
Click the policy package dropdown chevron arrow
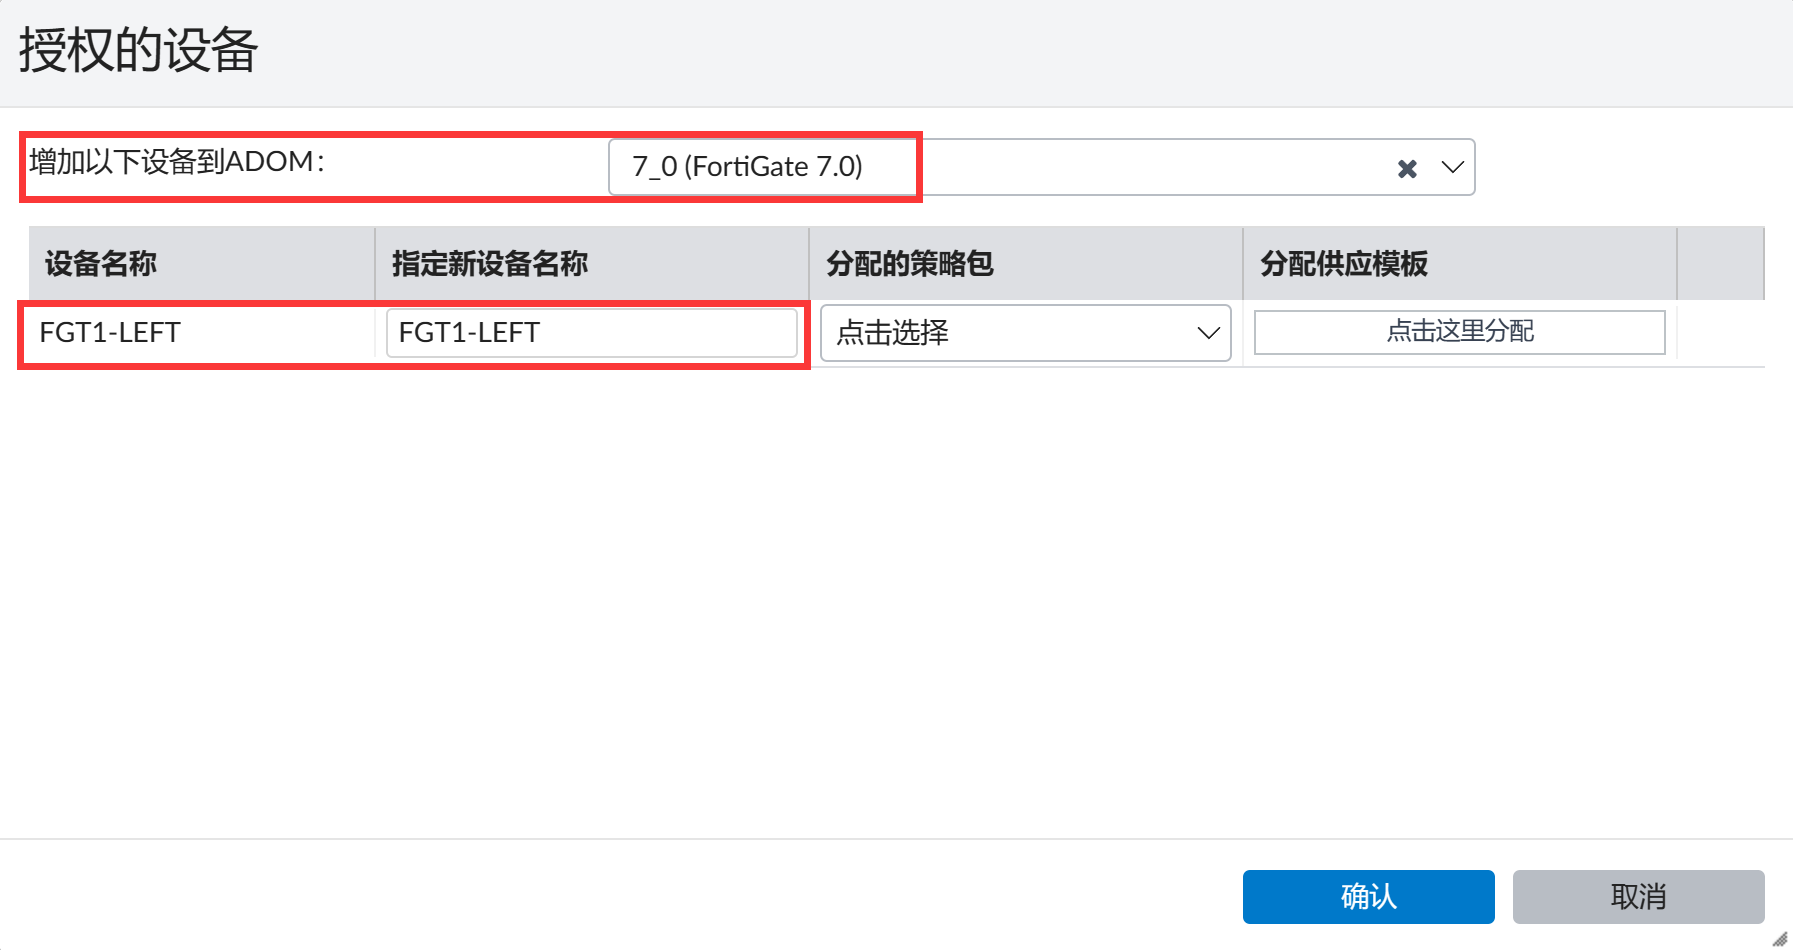[x=1208, y=333]
